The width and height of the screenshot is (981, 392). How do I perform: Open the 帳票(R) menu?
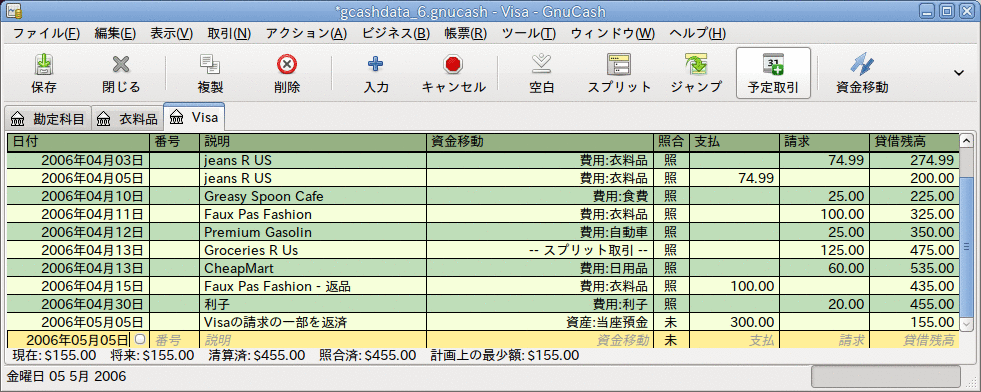465,33
